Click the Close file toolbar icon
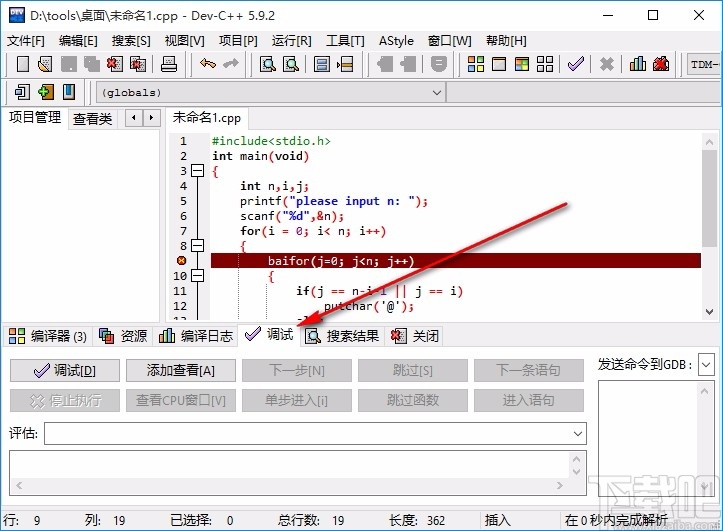This screenshot has width=723, height=531. pyautogui.click(x=115, y=64)
